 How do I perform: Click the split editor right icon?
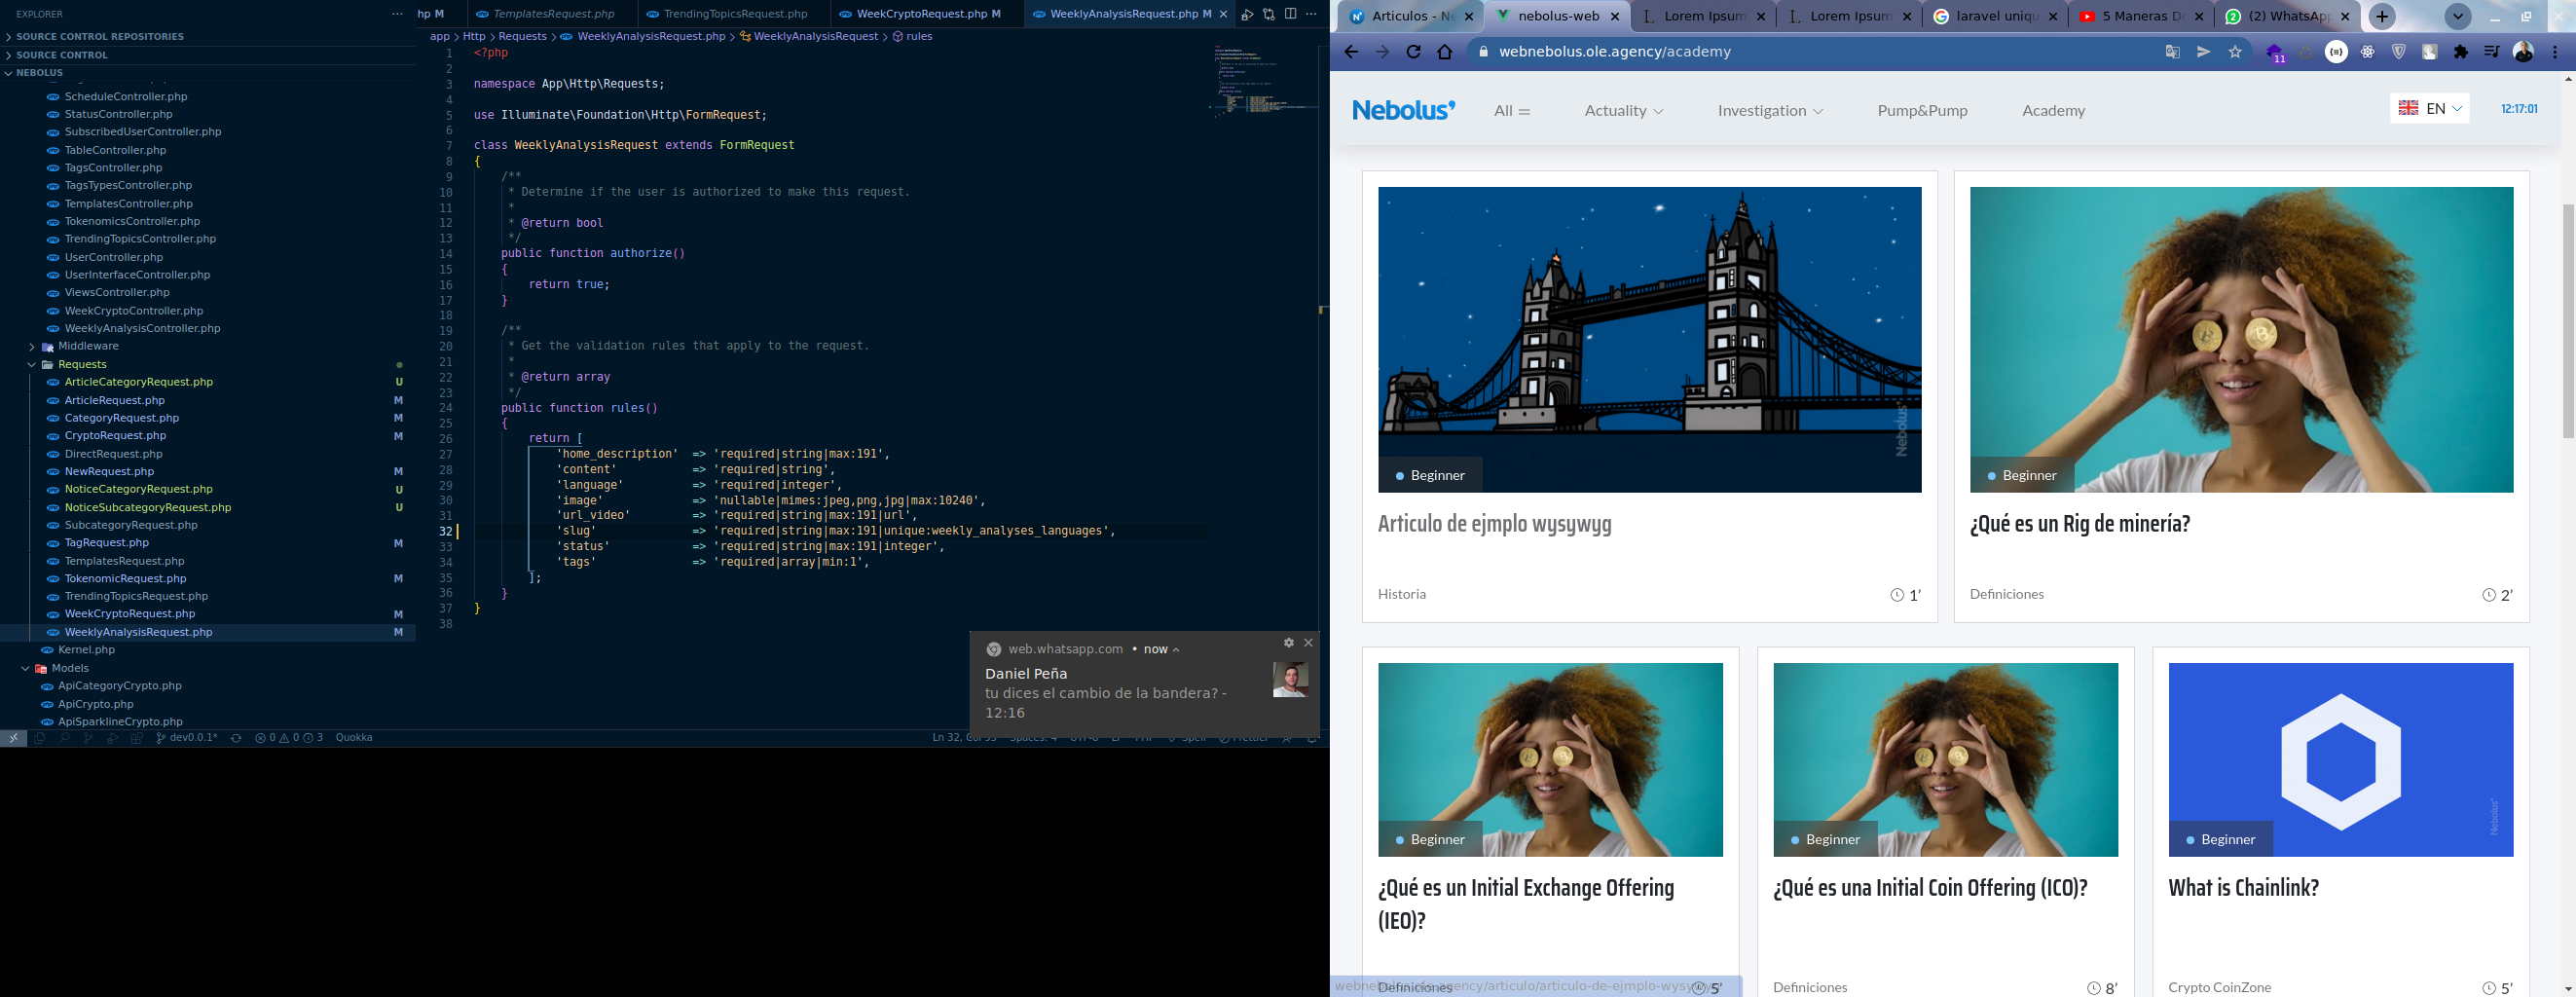(x=1290, y=14)
